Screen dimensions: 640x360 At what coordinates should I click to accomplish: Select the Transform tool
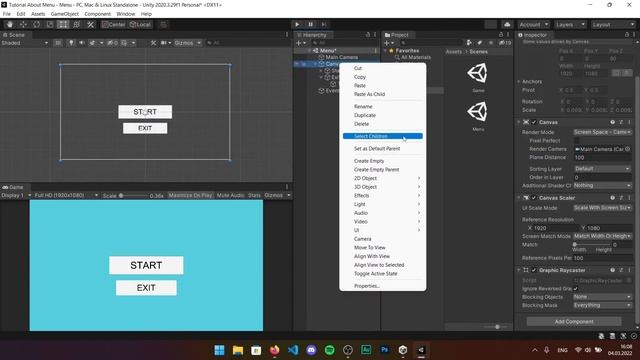pyautogui.click(x=77, y=24)
